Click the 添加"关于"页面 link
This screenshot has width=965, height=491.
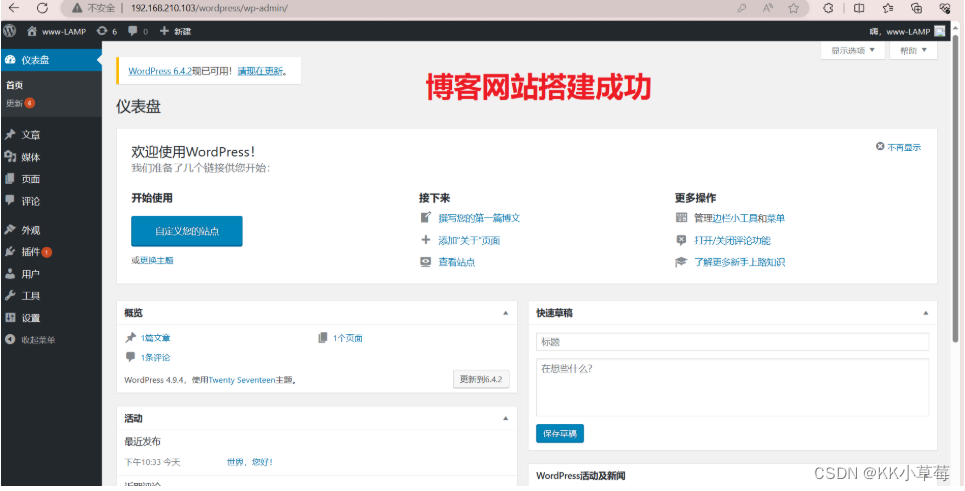coord(469,241)
